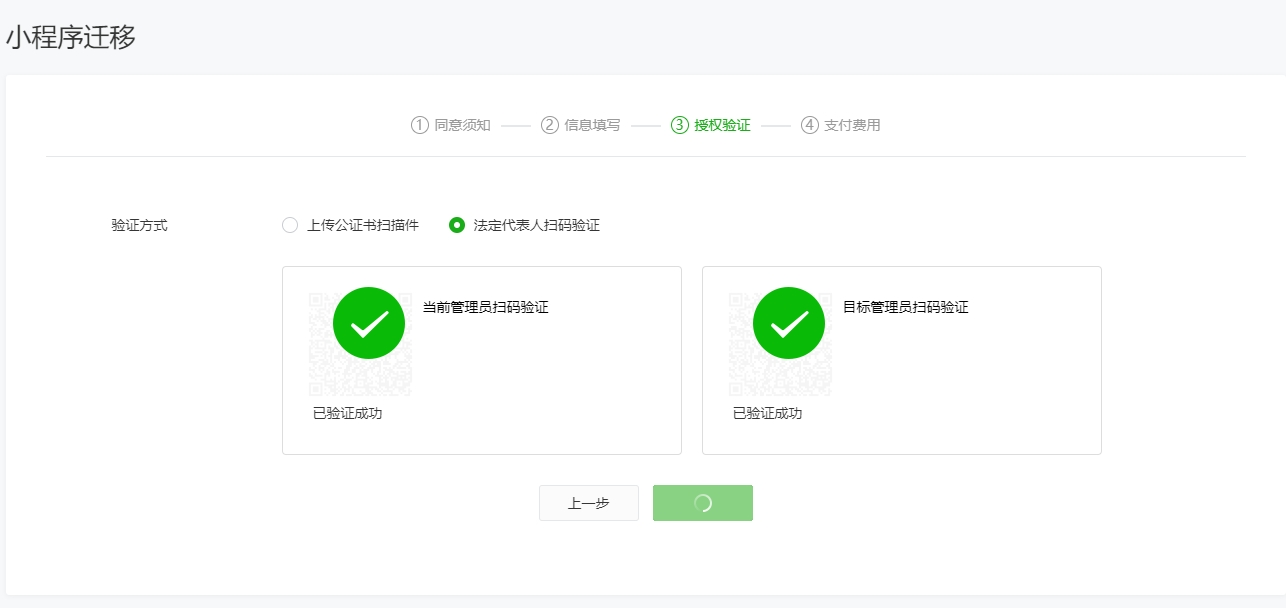The image size is (1286, 608).
Task: Click green checkmark for 目标管理员扫码验证
Action: coord(789,323)
